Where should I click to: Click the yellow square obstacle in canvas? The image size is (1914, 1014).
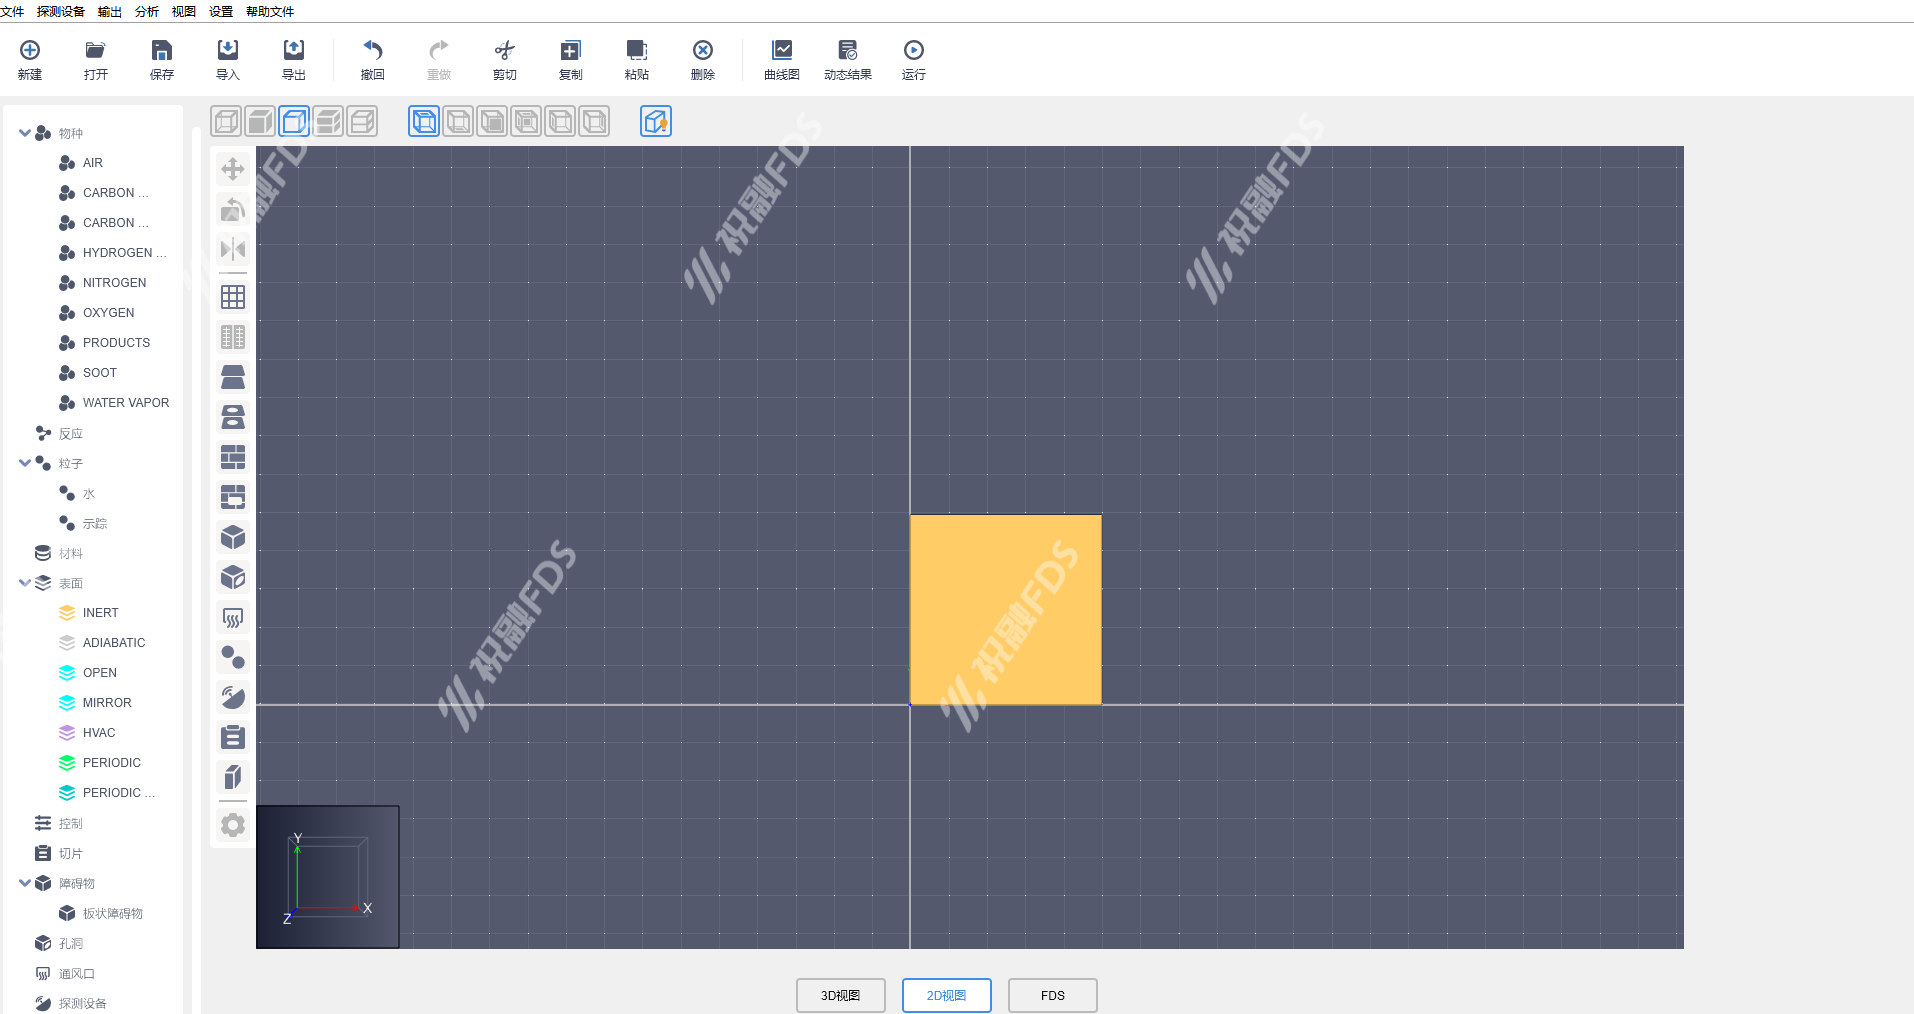(1005, 609)
